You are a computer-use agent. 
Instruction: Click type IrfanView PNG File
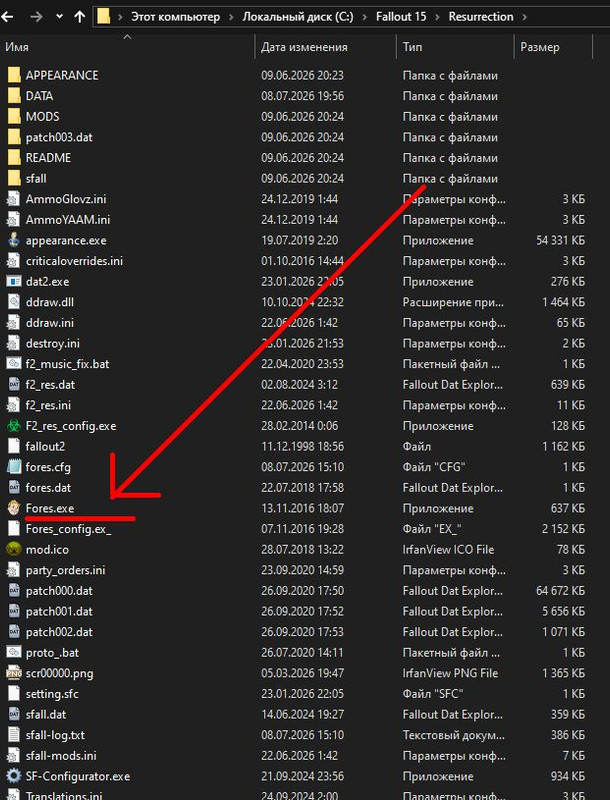click(450, 673)
